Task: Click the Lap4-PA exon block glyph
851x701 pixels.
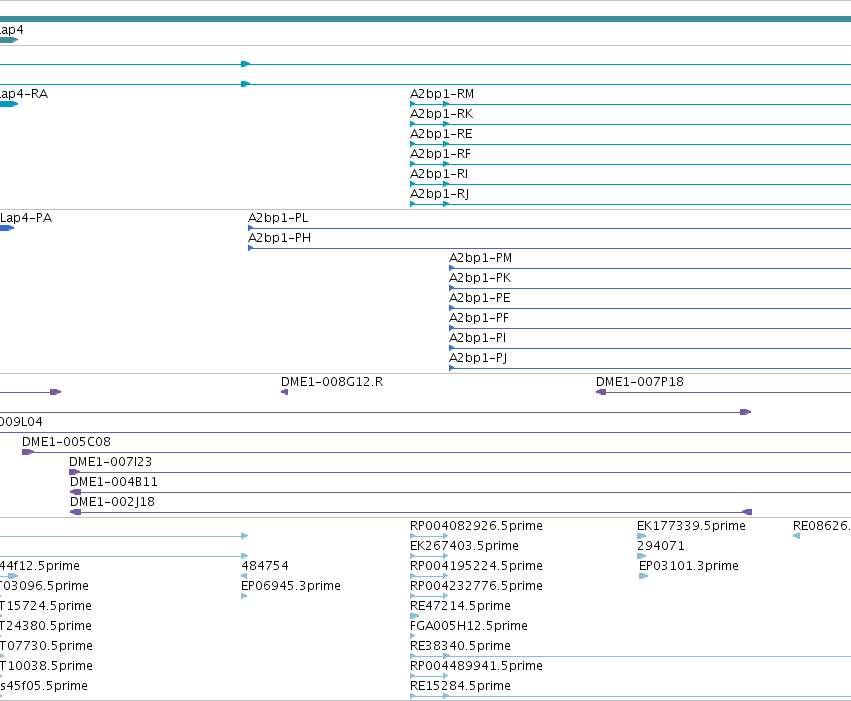Action: pos(7,228)
